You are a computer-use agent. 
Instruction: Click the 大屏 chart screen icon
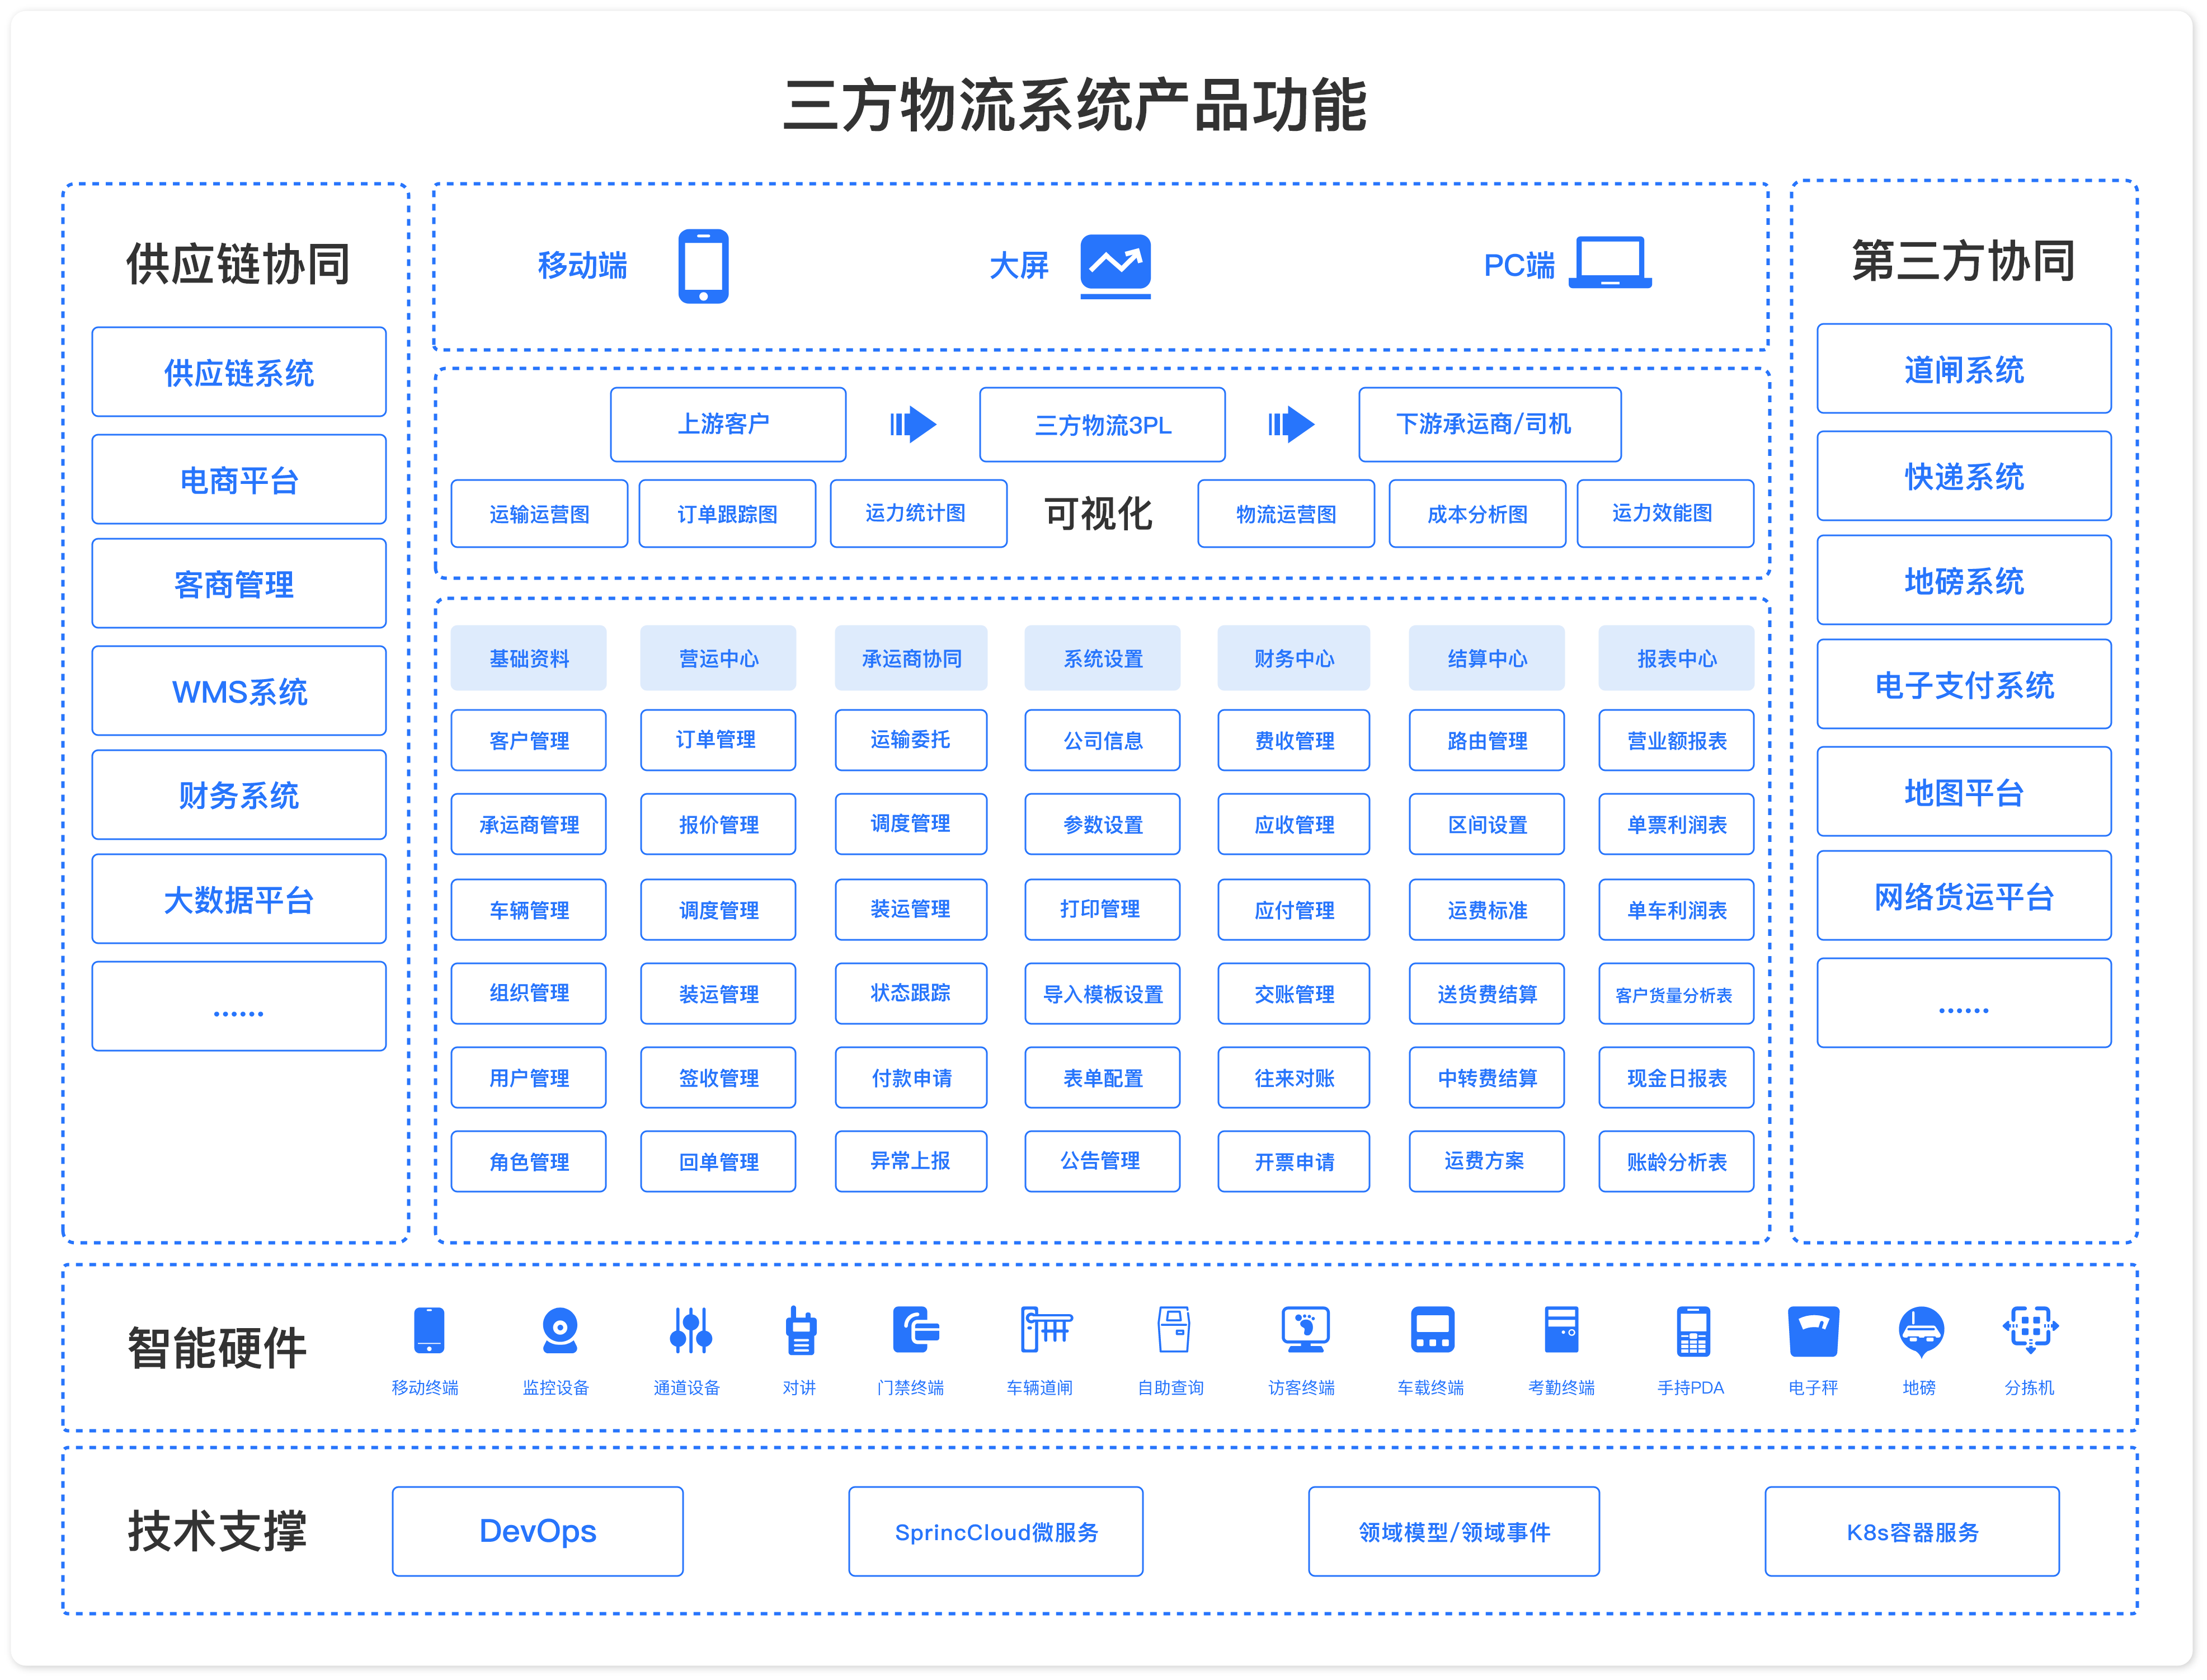[1115, 266]
